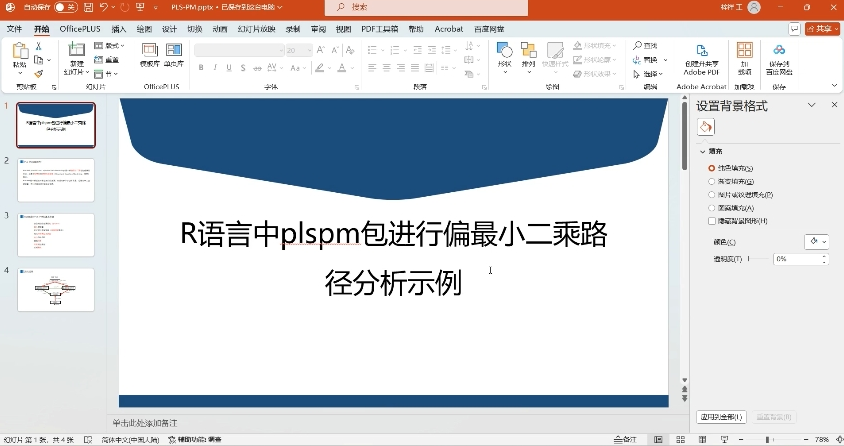Toggle Underline formatting button
Image resolution: width=844 pixels, height=446 pixels.
click(229, 68)
